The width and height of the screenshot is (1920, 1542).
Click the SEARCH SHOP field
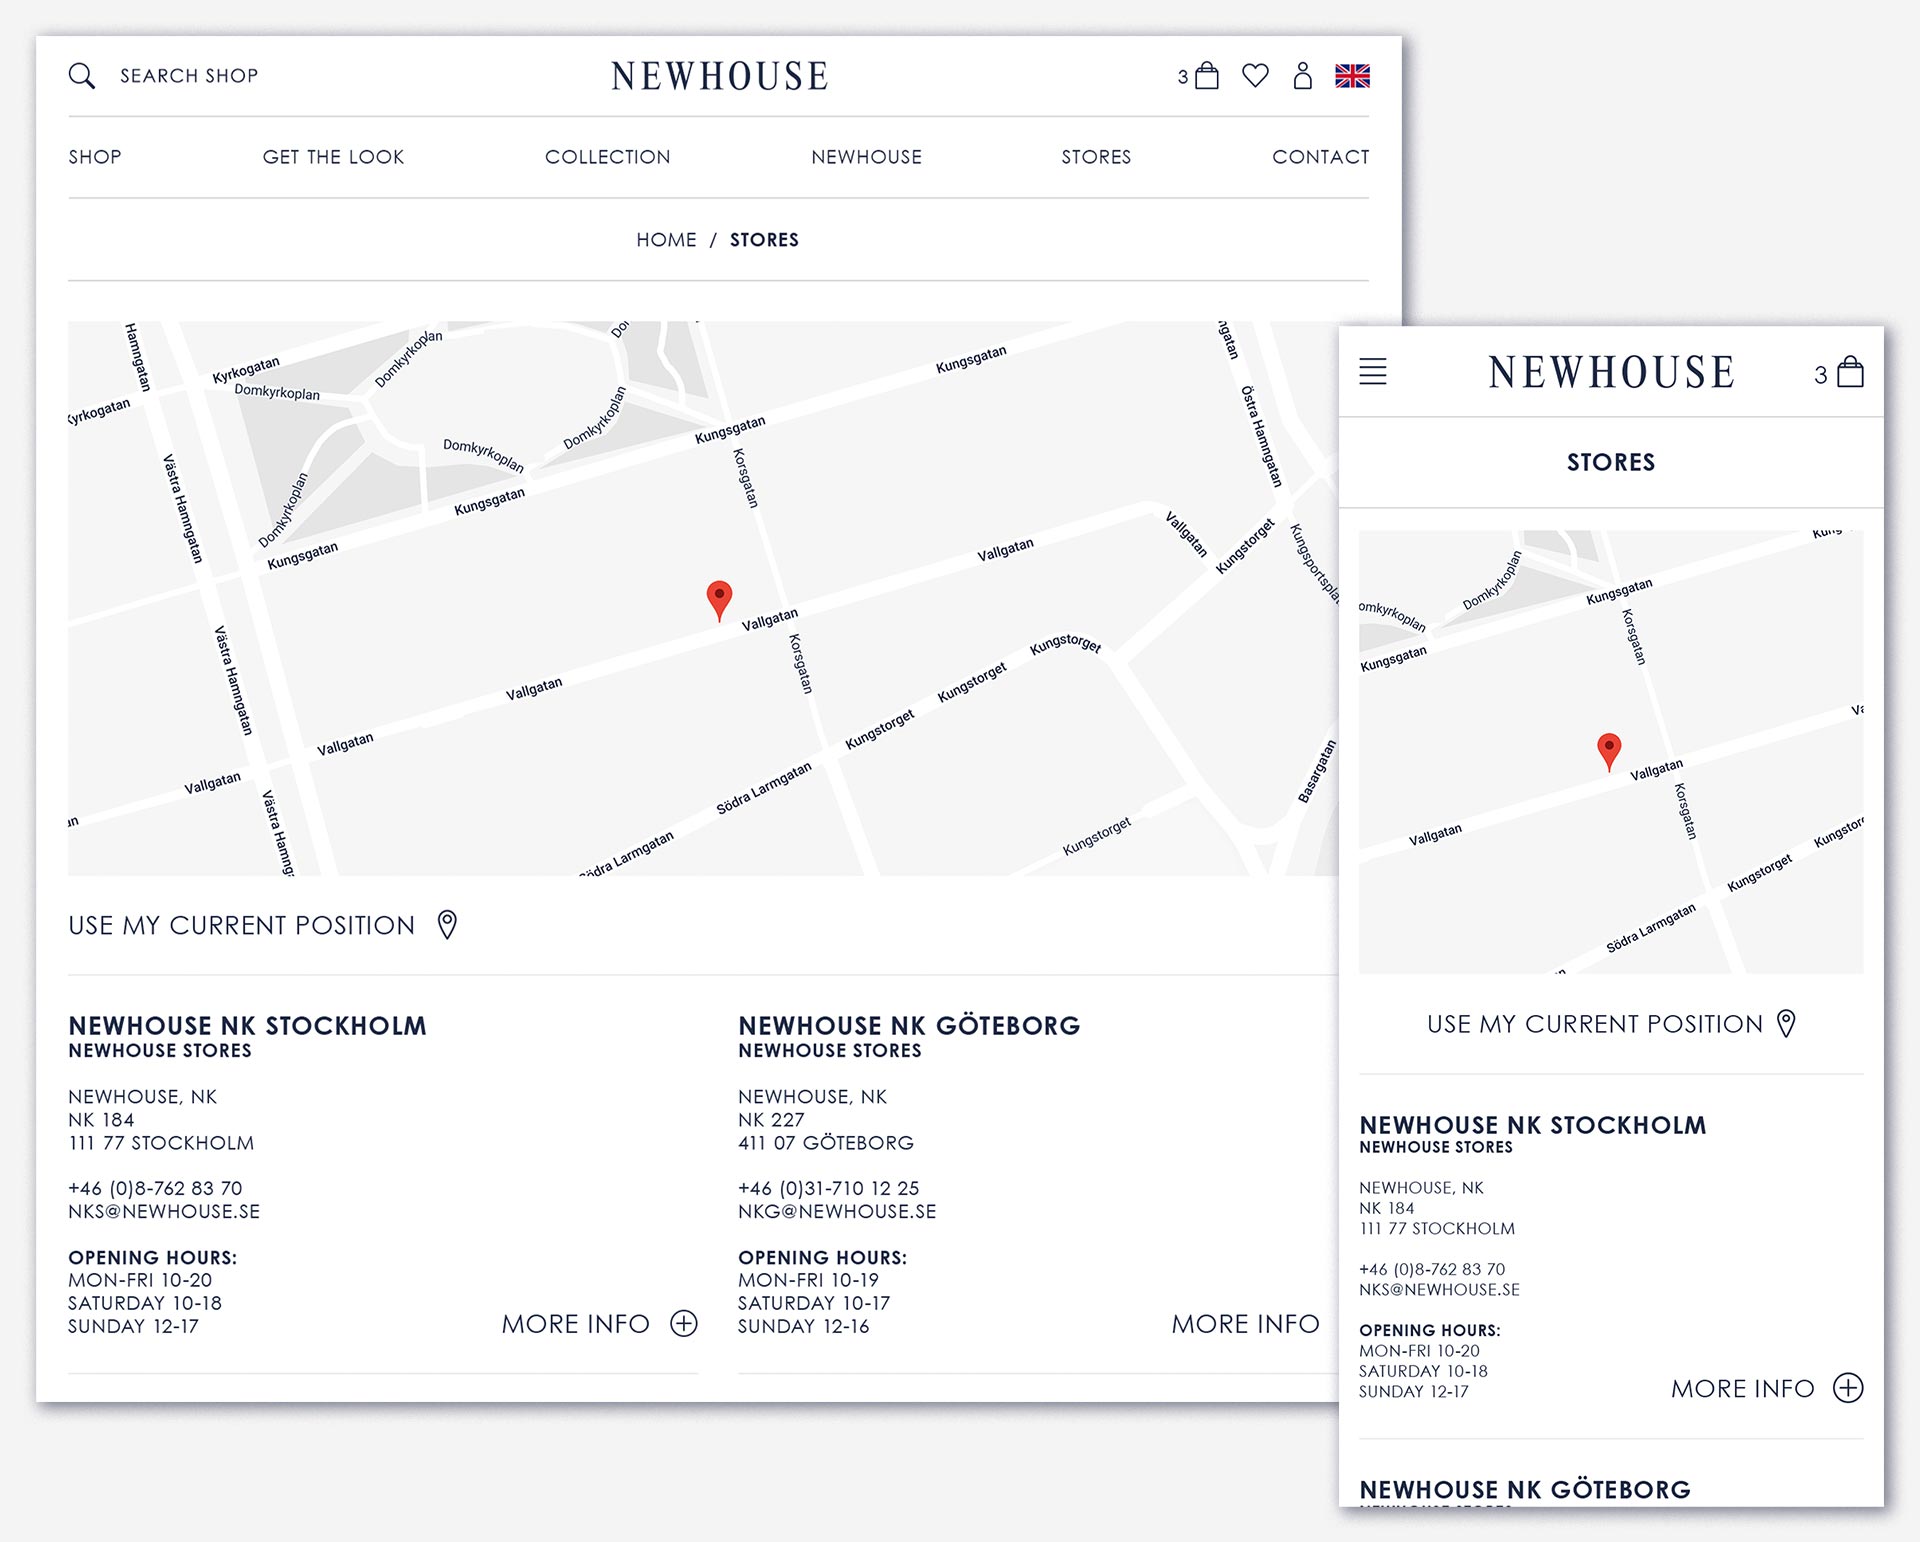(189, 76)
